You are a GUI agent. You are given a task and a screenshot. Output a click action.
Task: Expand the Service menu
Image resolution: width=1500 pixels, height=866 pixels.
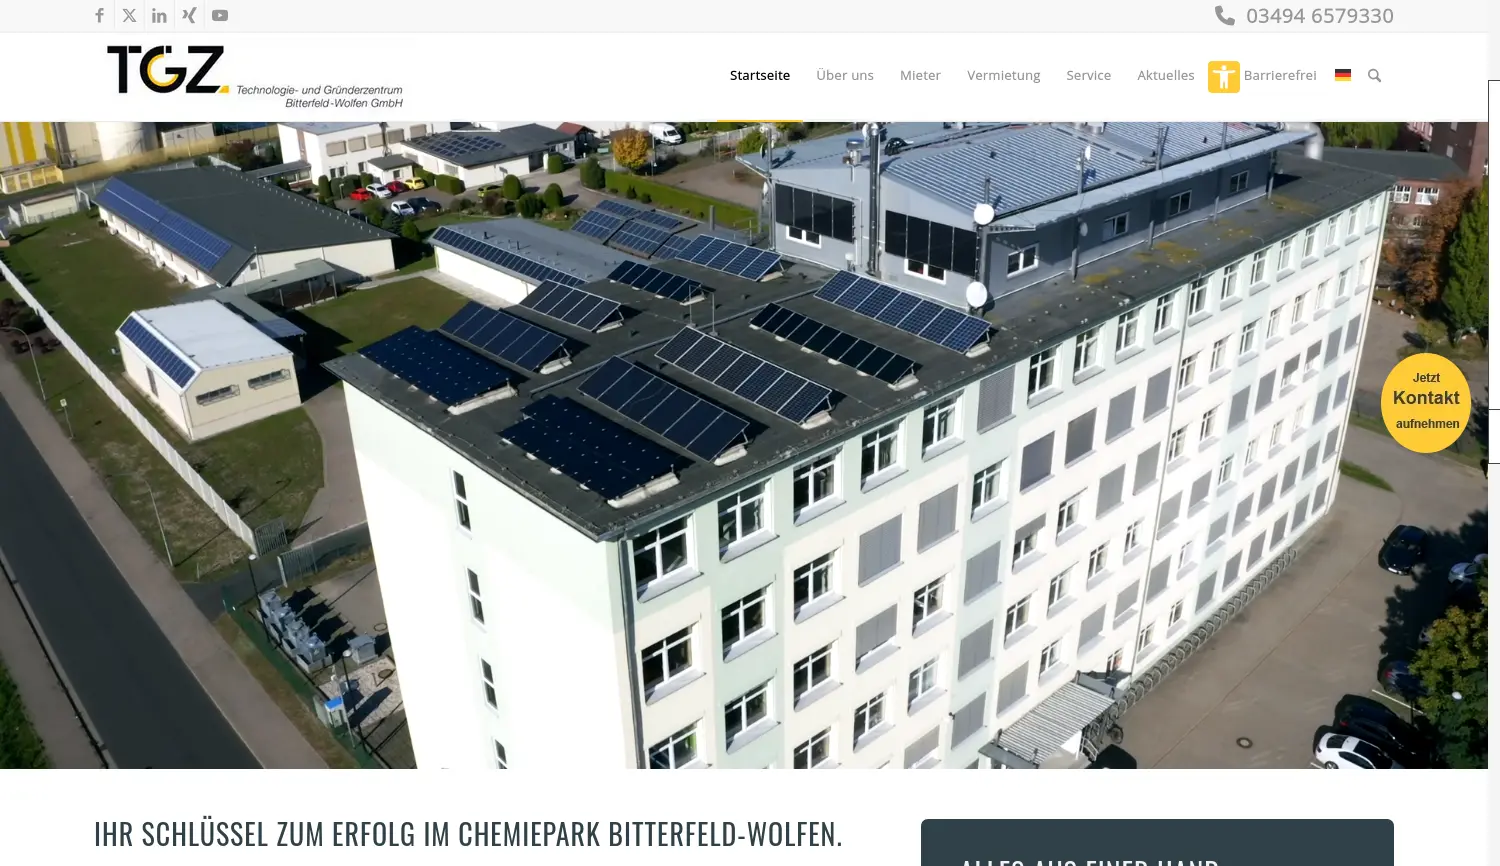click(x=1088, y=75)
